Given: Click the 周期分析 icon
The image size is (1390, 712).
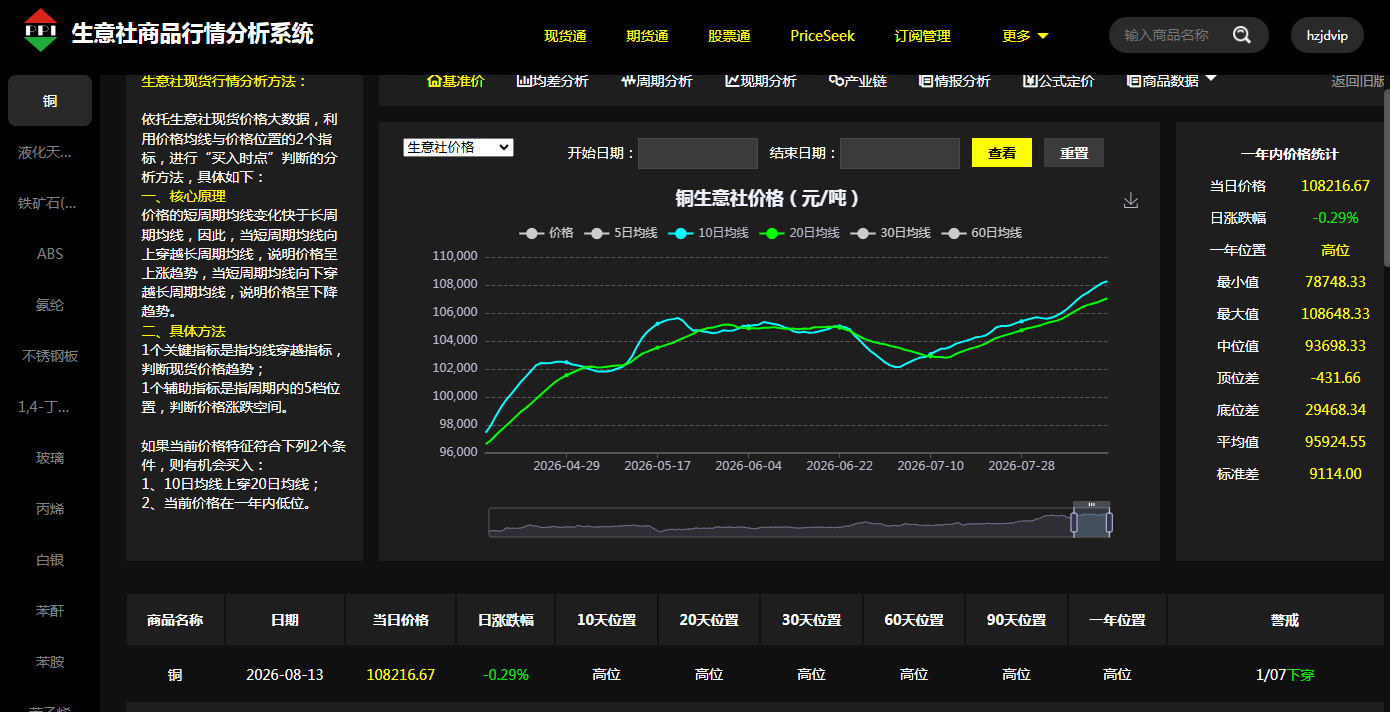Looking at the screenshot, I should 628,81.
